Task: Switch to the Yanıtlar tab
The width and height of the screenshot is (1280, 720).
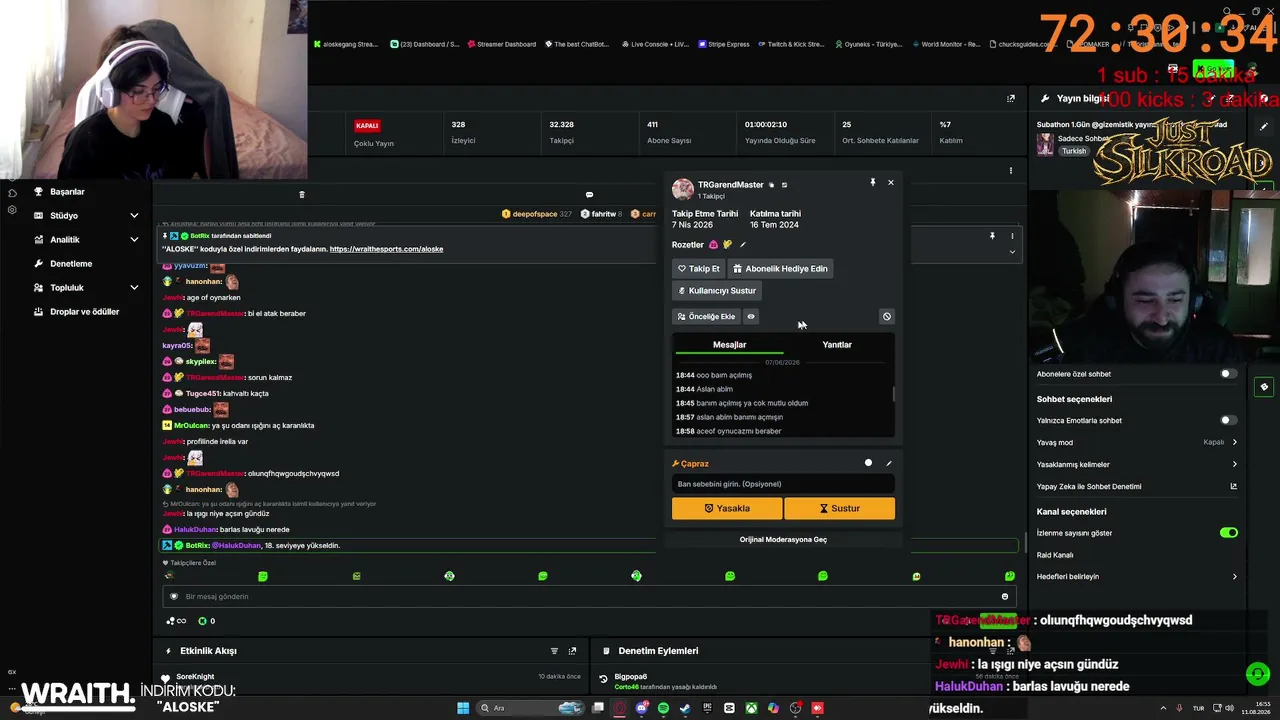Action: tap(837, 345)
